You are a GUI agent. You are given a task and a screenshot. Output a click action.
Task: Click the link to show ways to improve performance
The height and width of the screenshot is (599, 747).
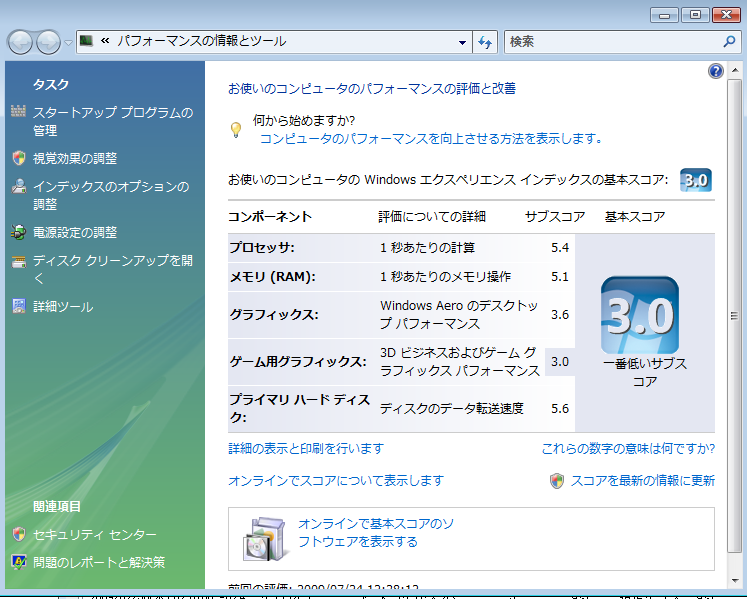(431, 139)
